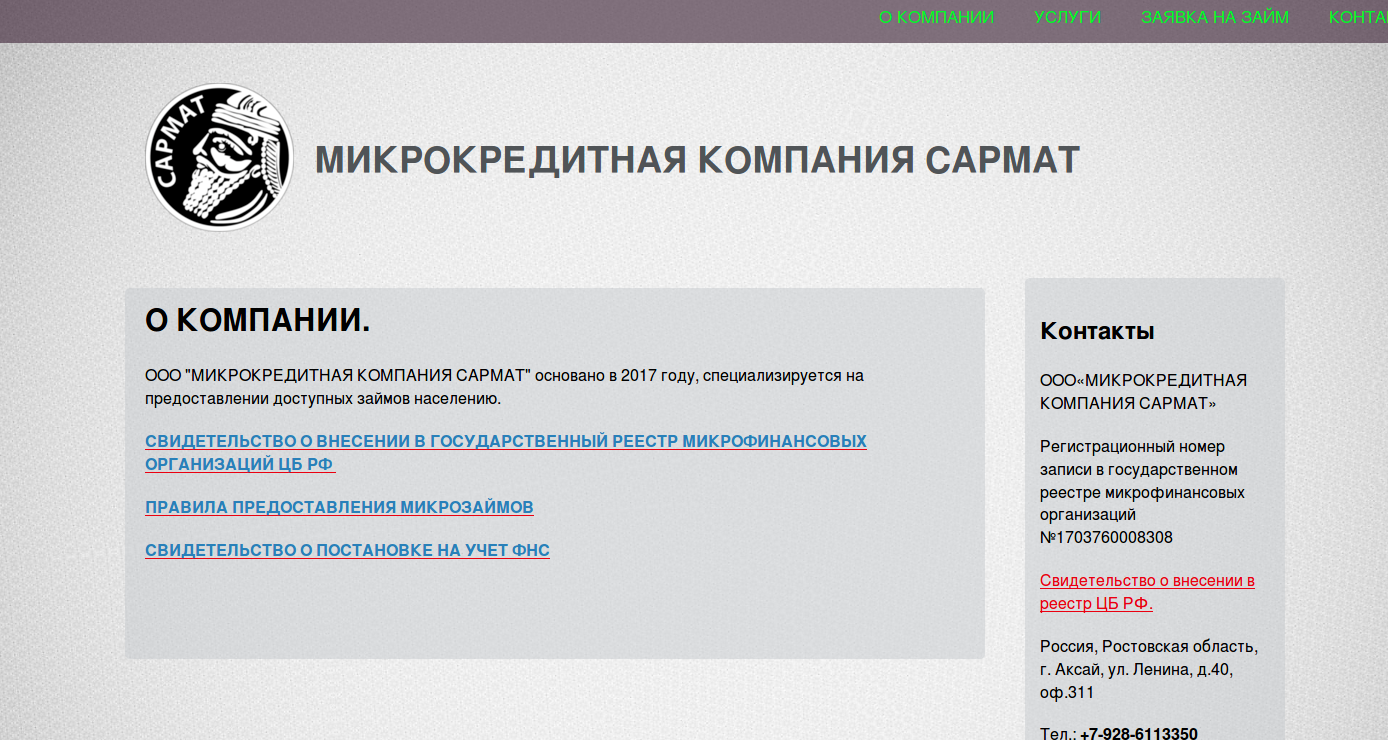Click the Контакты sidebar heading

point(1097,331)
